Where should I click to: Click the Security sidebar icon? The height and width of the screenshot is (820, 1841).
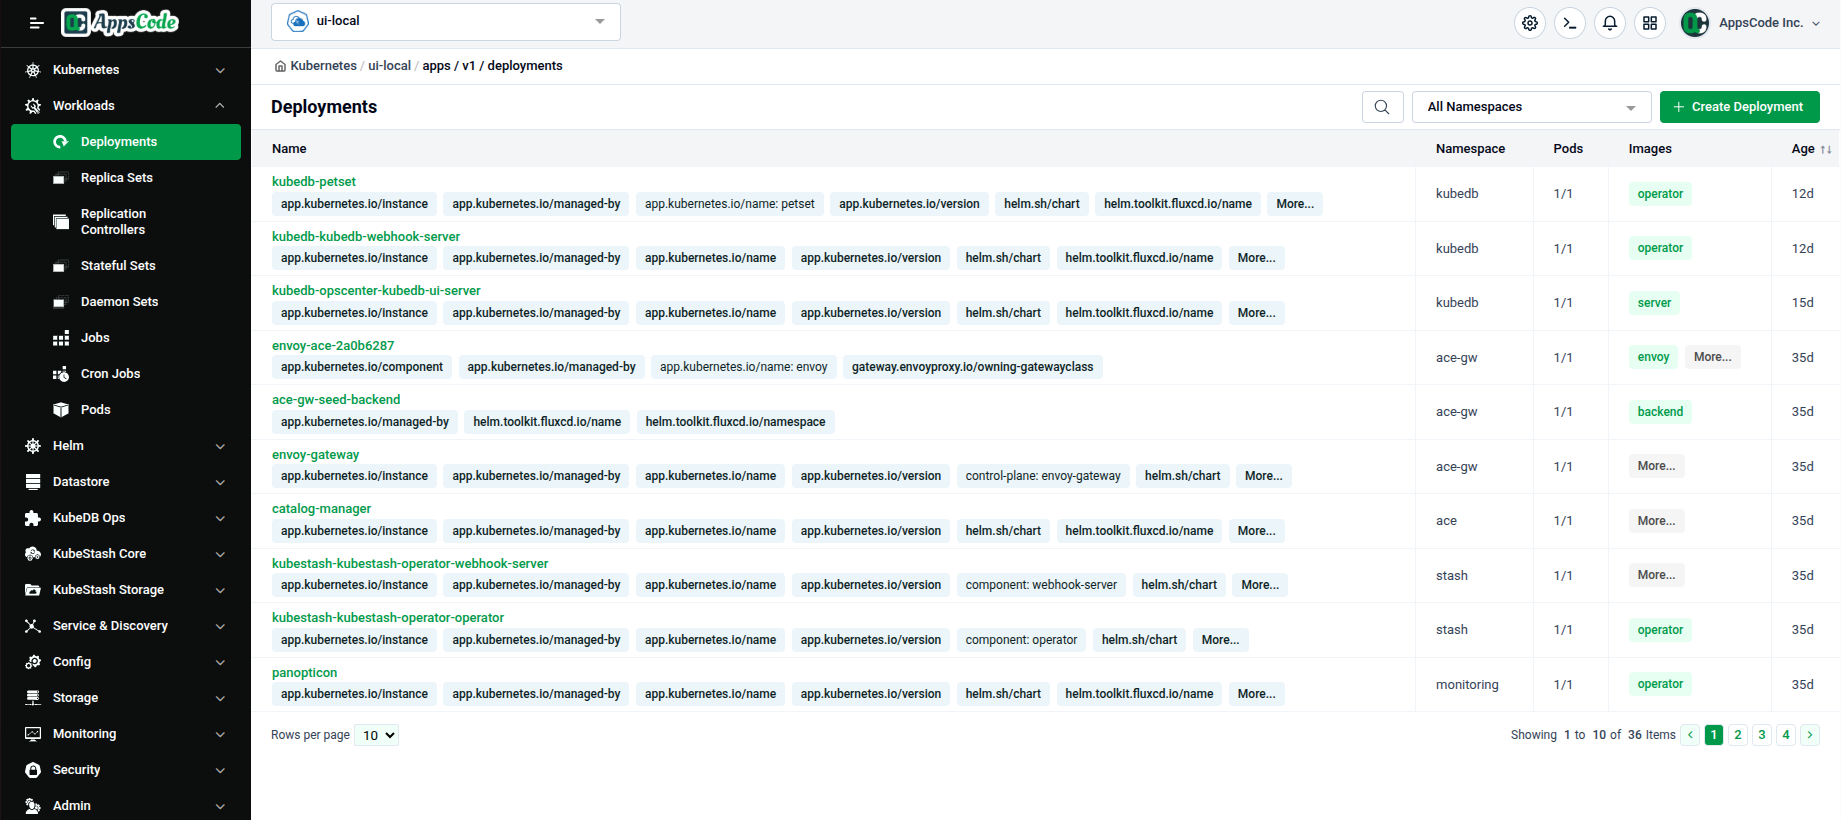(x=33, y=770)
